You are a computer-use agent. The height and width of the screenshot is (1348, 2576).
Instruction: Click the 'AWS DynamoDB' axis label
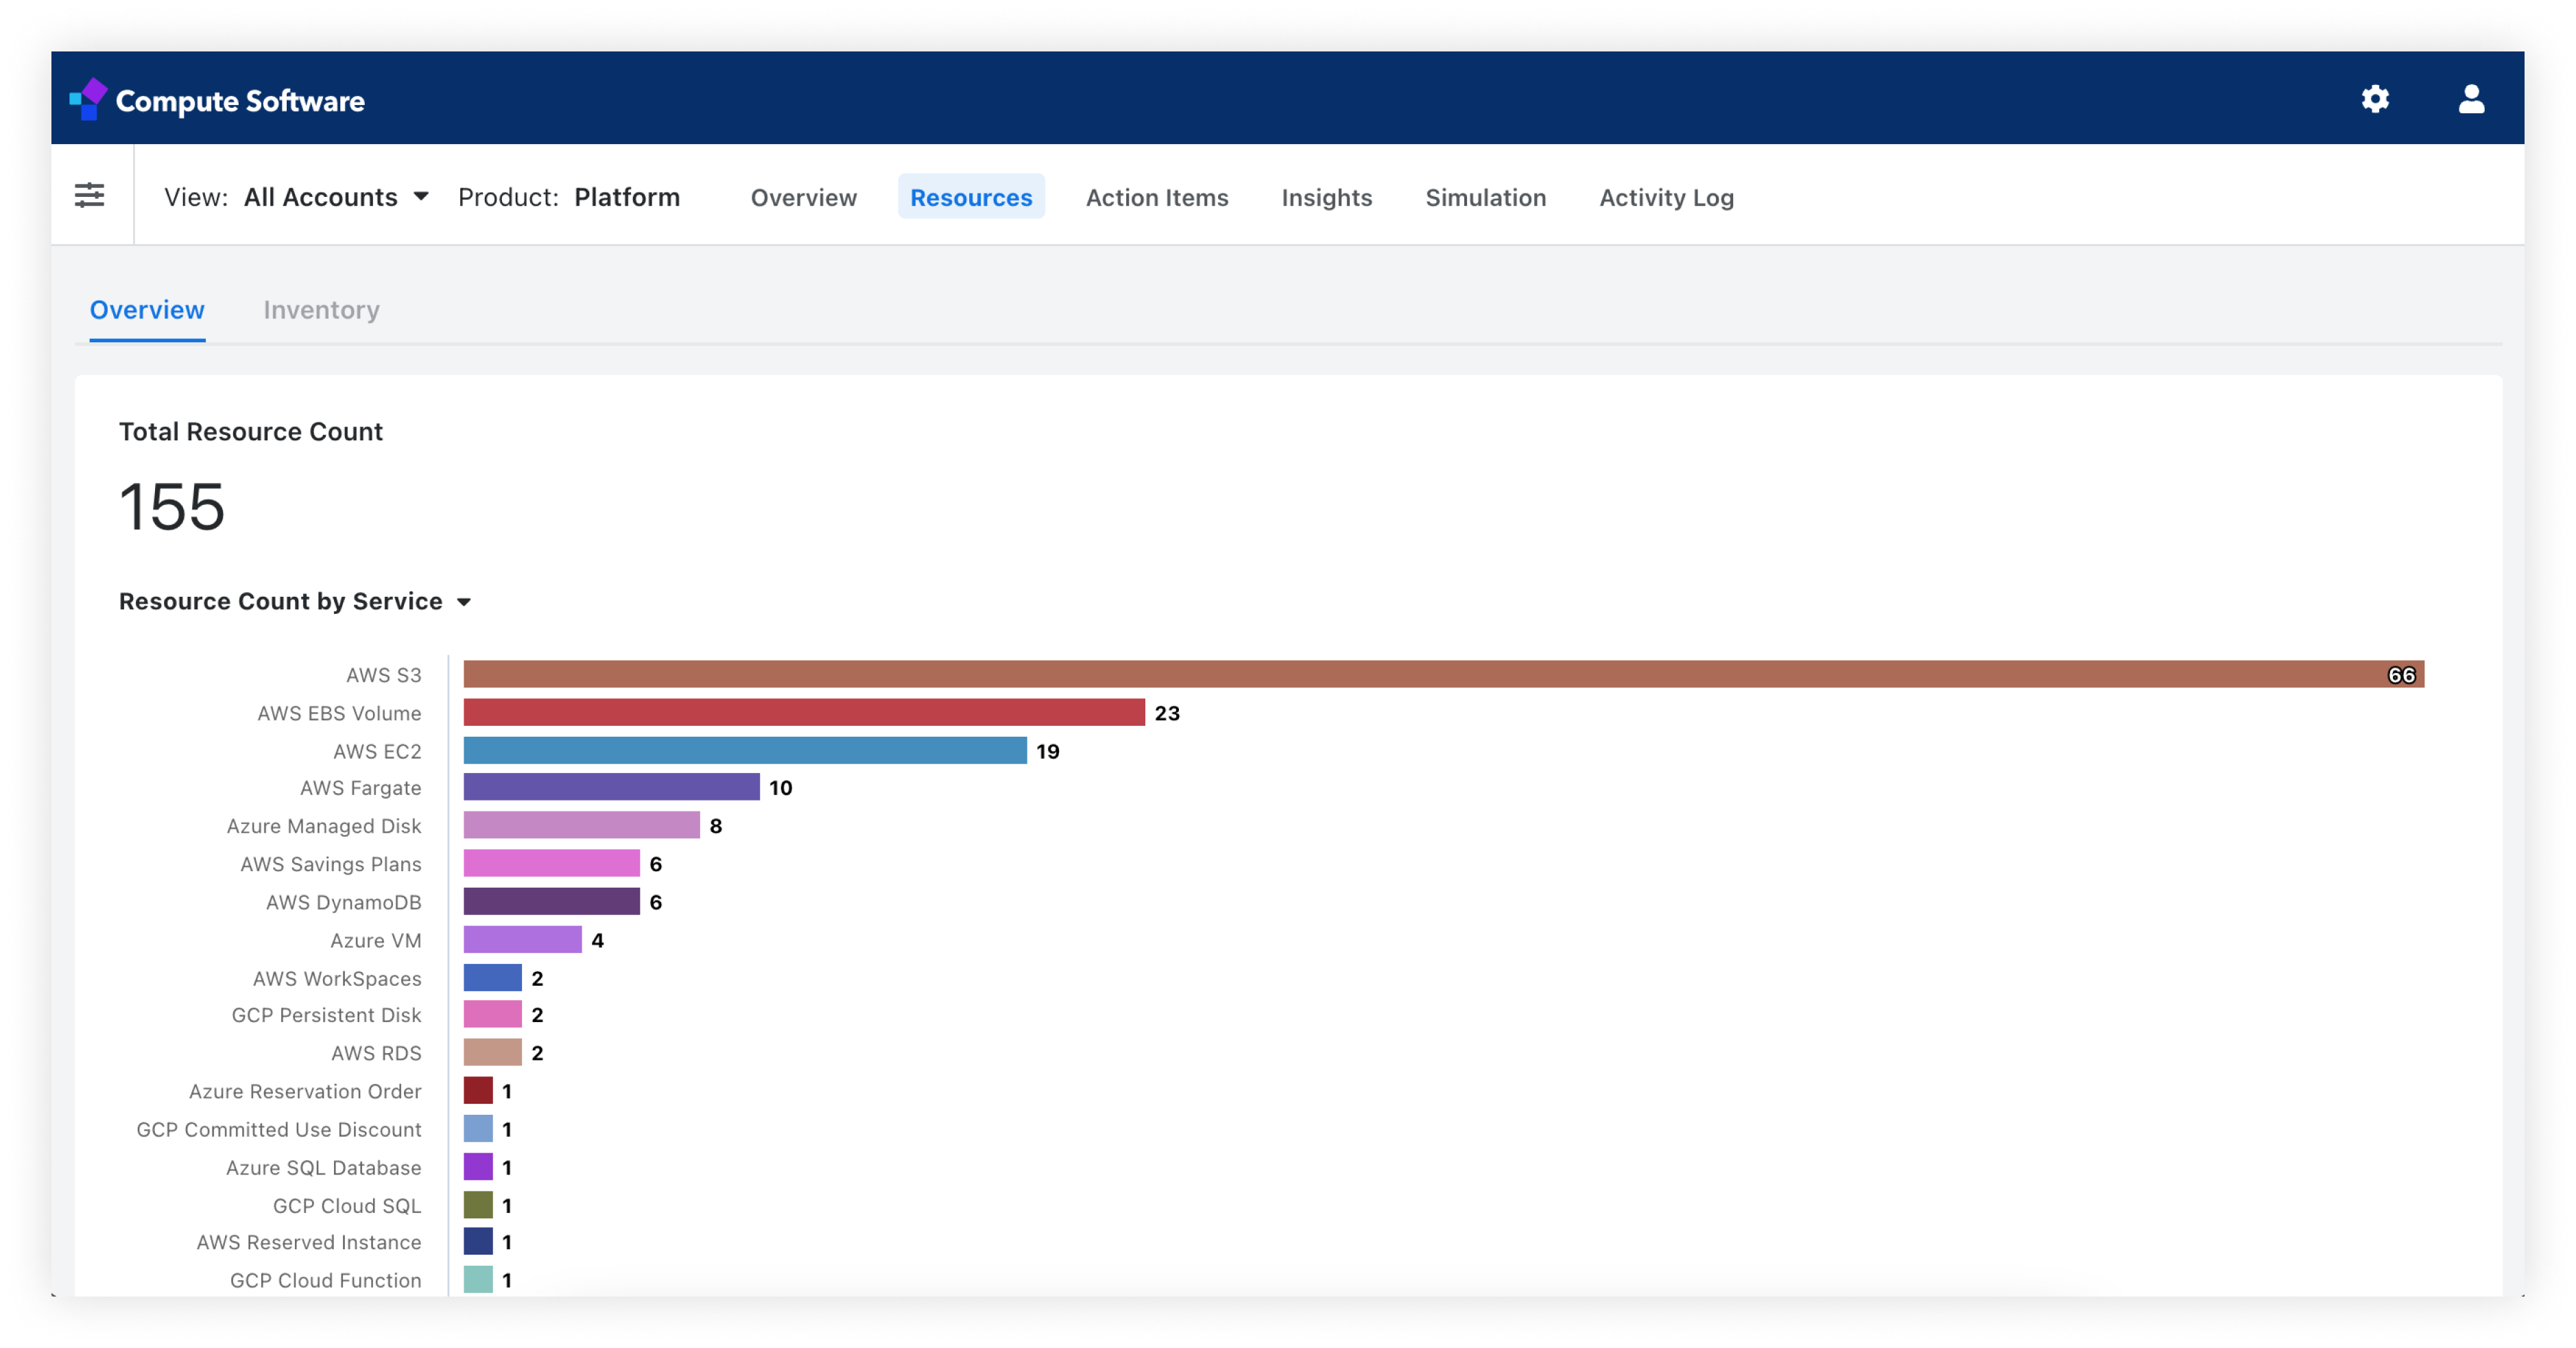point(343,902)
